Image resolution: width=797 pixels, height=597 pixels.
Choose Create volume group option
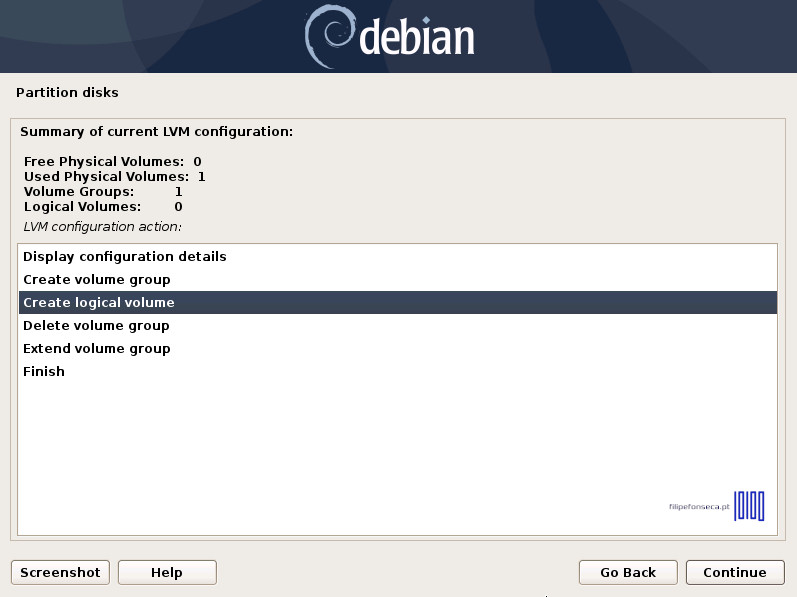97,280
